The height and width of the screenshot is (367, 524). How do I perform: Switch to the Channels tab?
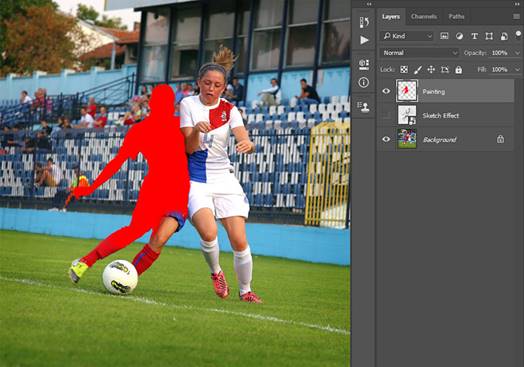pyautogui.click(x=424, y=16)
